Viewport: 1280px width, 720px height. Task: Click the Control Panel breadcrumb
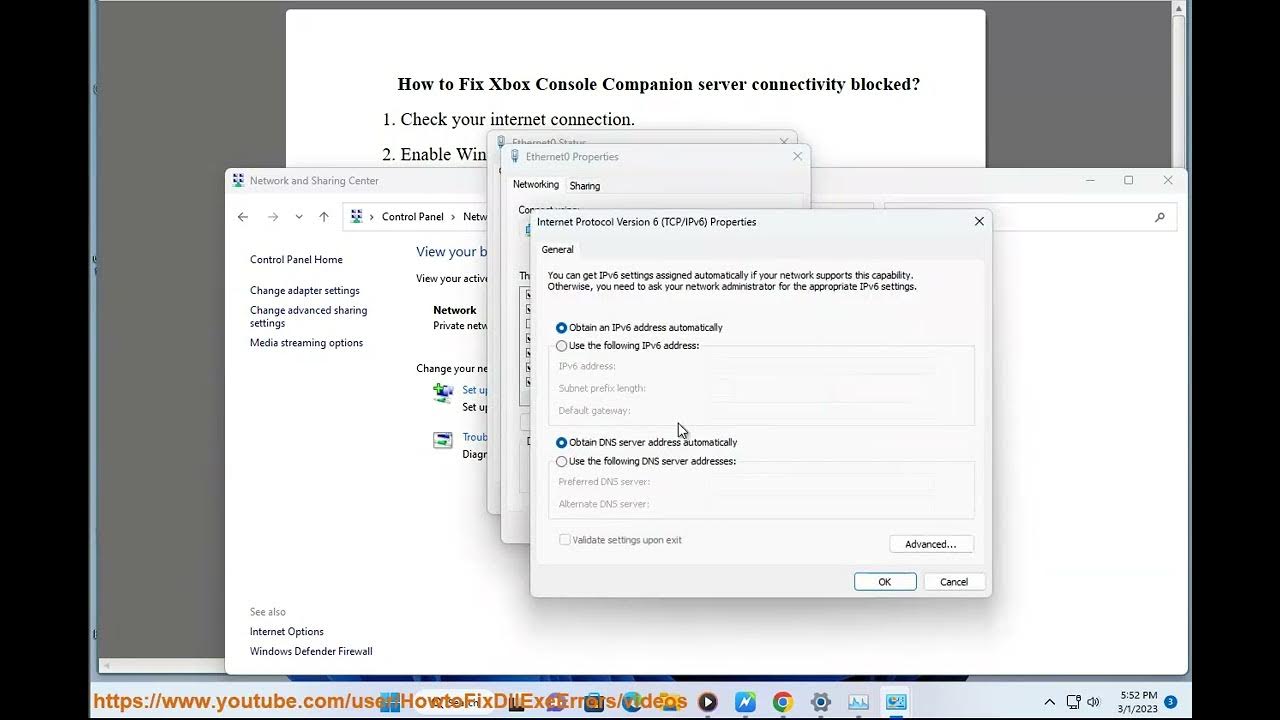tap(412, 217)
